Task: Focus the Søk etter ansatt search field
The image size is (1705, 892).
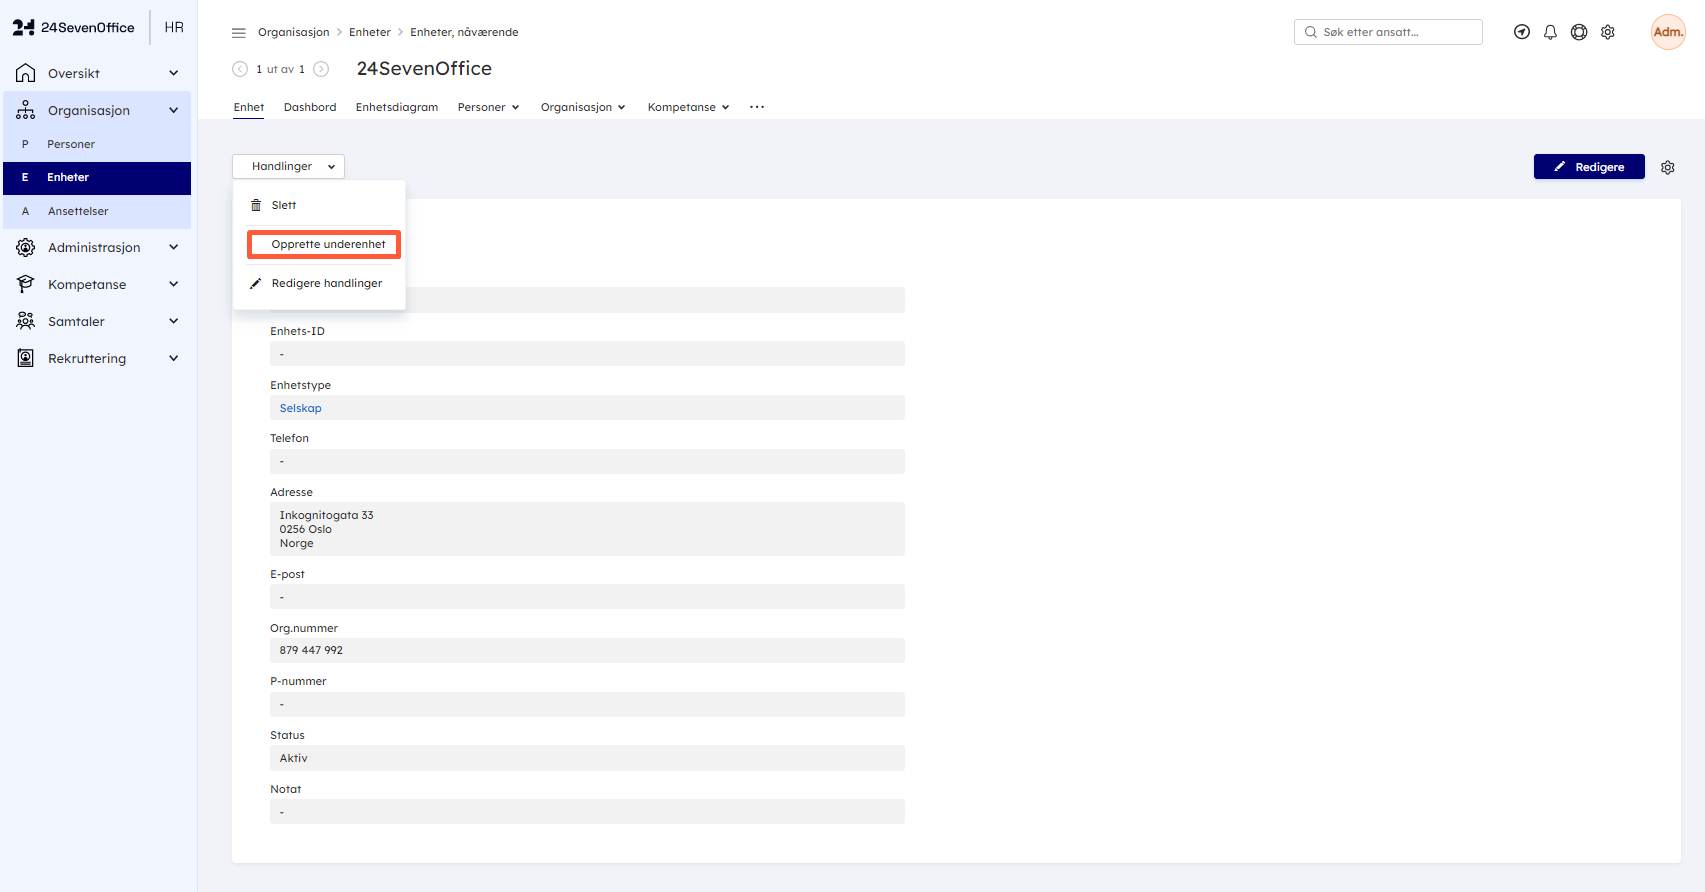Action: 1388,32
